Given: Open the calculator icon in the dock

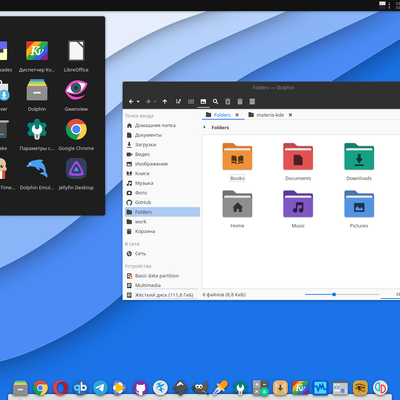Looking at the screenshot, I should pyautogui.click(x=260, y=388).
